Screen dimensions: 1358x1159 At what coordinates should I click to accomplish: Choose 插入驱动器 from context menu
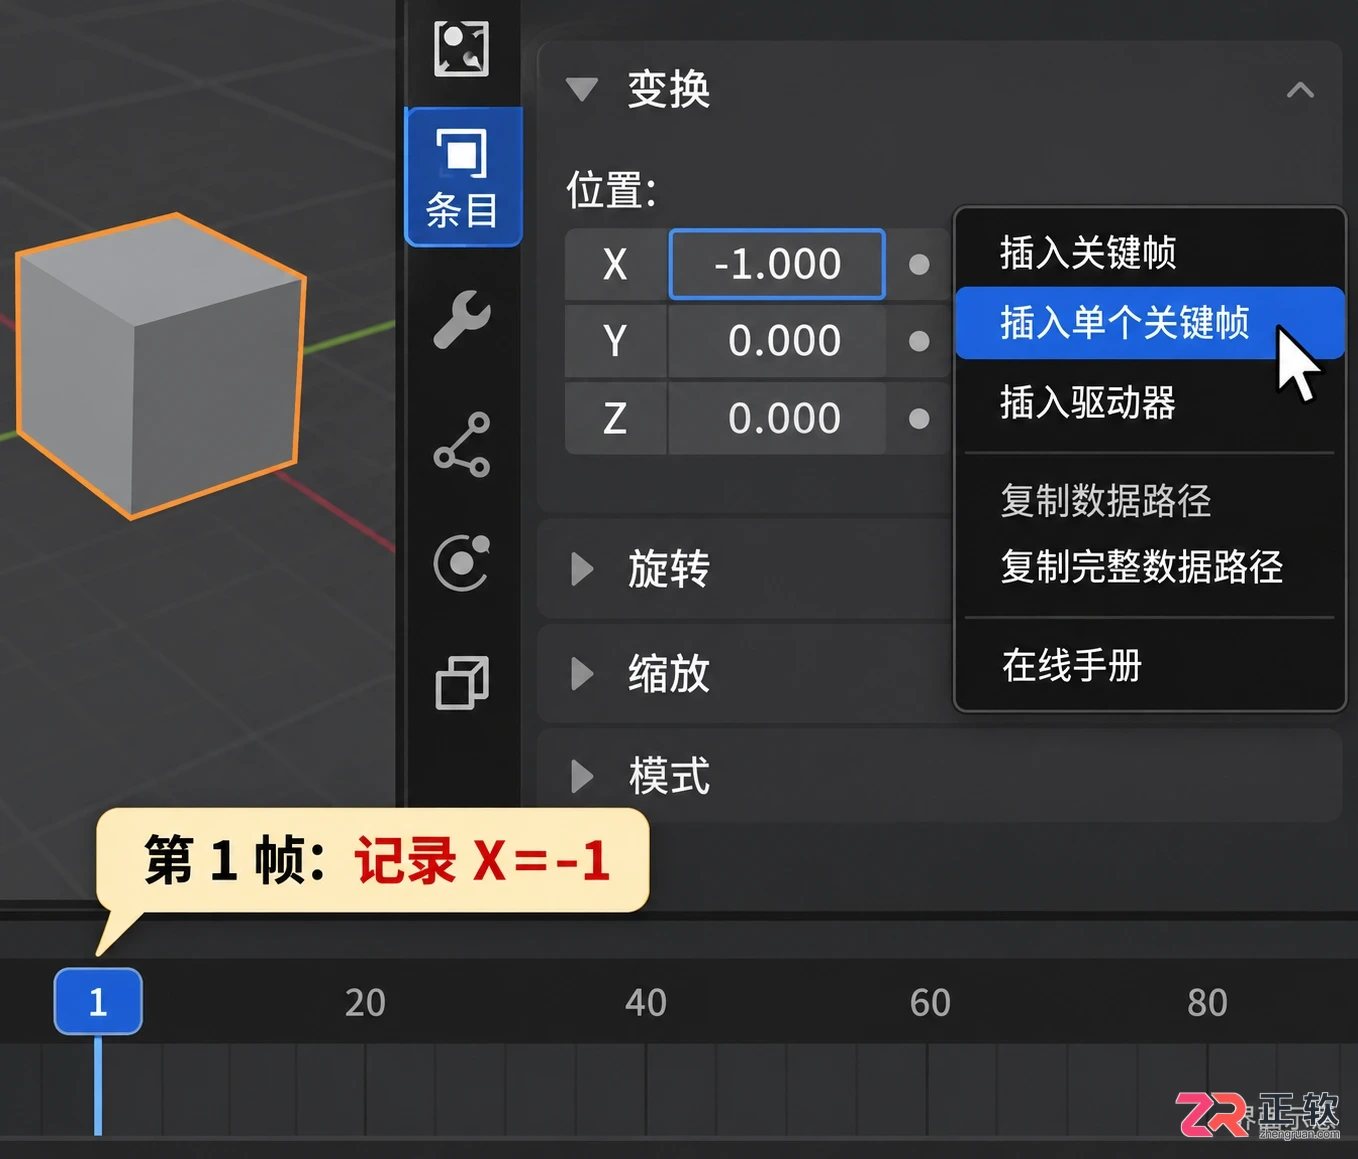(x=1150, y=403)
